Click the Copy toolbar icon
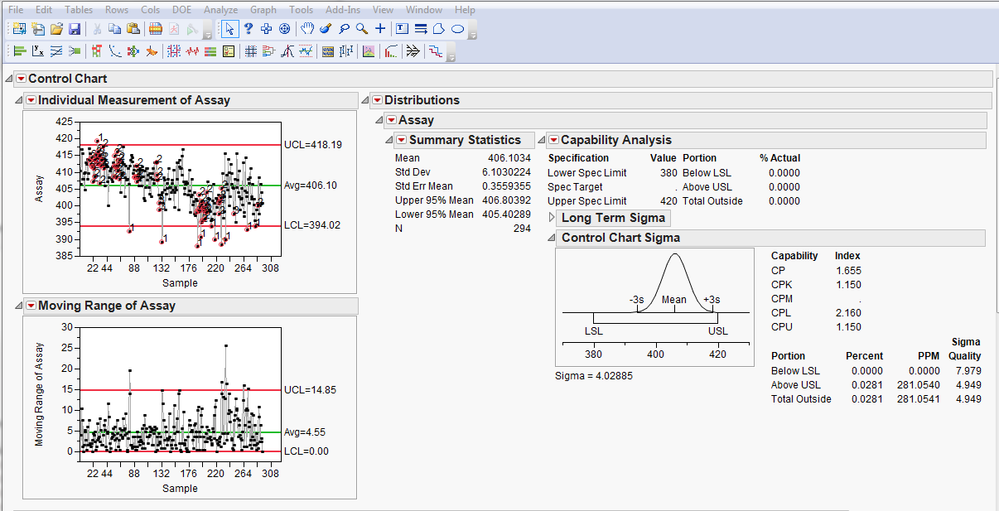 coord(115,29)
